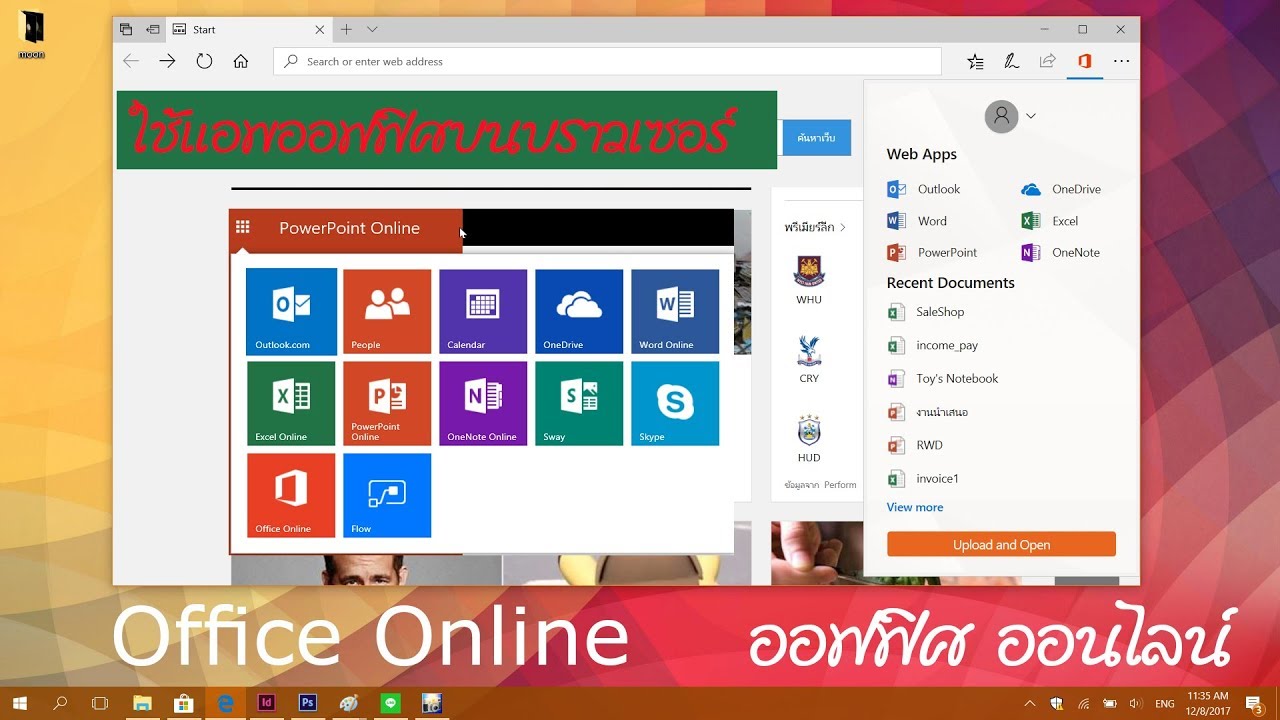The height and width of the screenshot is (720, 1280).
Task: Click the Share icon in Edge toolbar
Action: pyautogui.click(x=1047, y=61)
